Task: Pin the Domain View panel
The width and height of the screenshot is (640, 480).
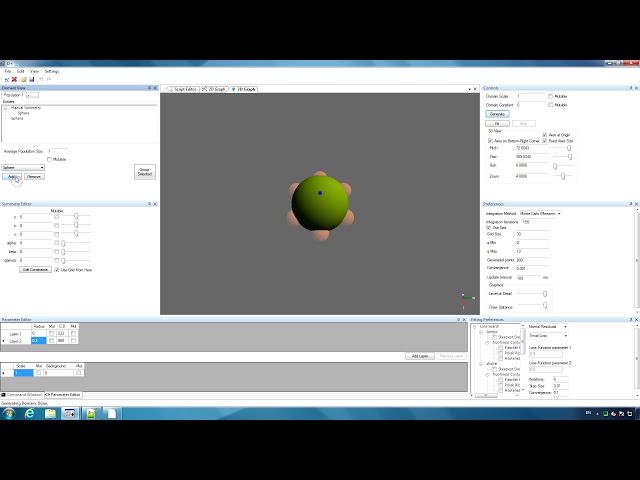Action: click(x=149, y=88)
